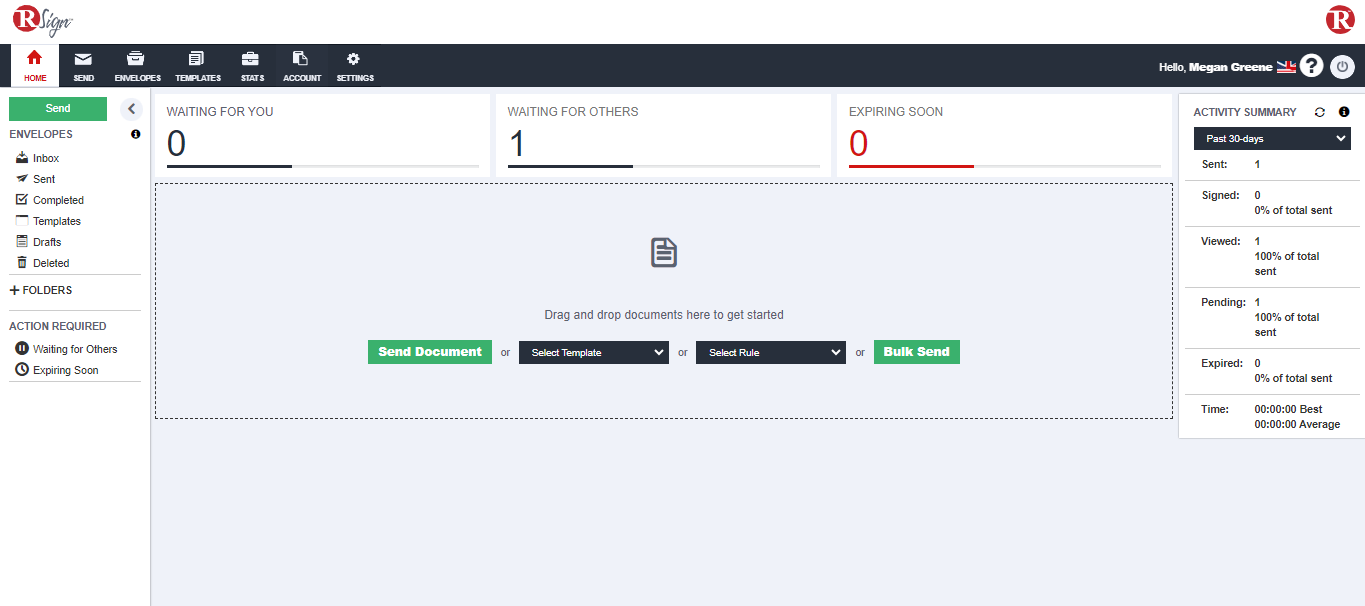Click the Bulk Send button
Image resolution: width=1365 pixels, height=606 pixels.
(x=916, y=352)
